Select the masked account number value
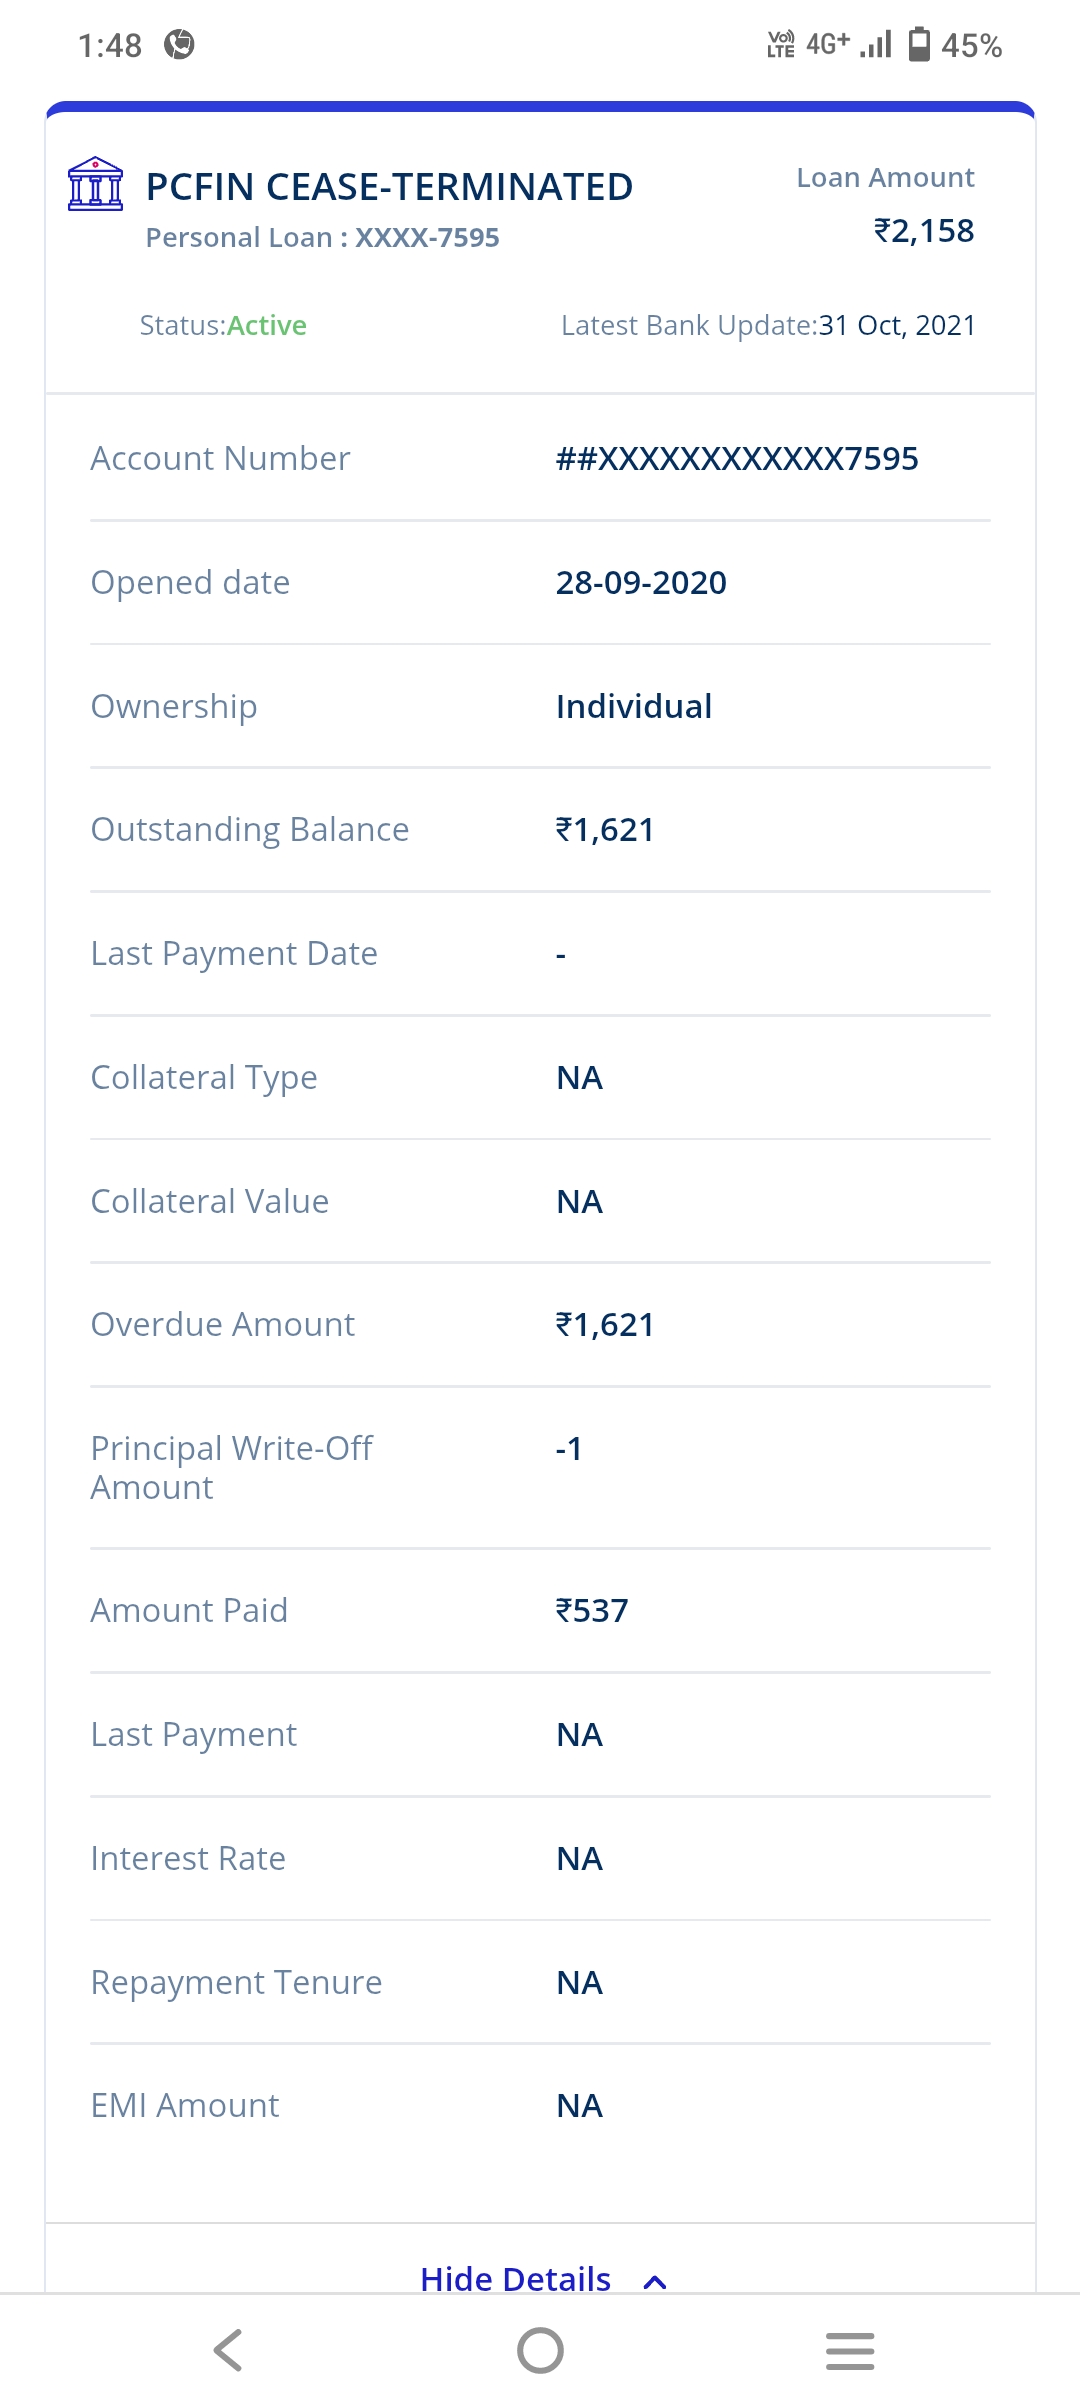The width and height of the screenshot is (1080, 2408). click(x=736, y=459)
